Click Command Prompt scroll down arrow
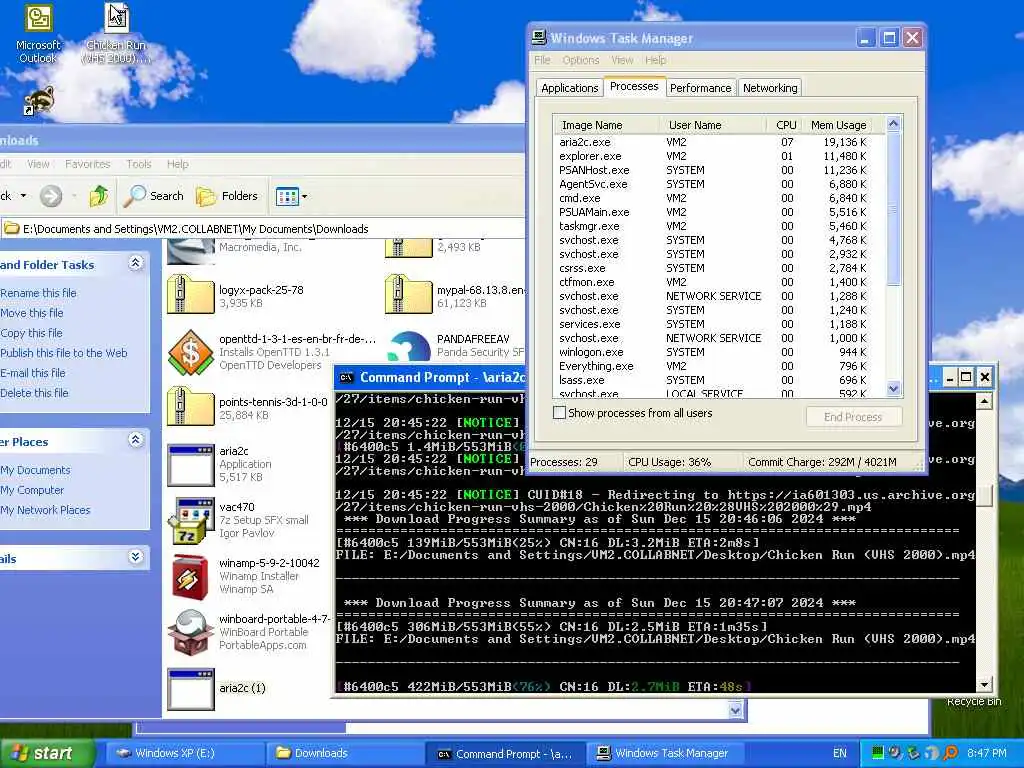1024x768 pixels. [984, 684]
